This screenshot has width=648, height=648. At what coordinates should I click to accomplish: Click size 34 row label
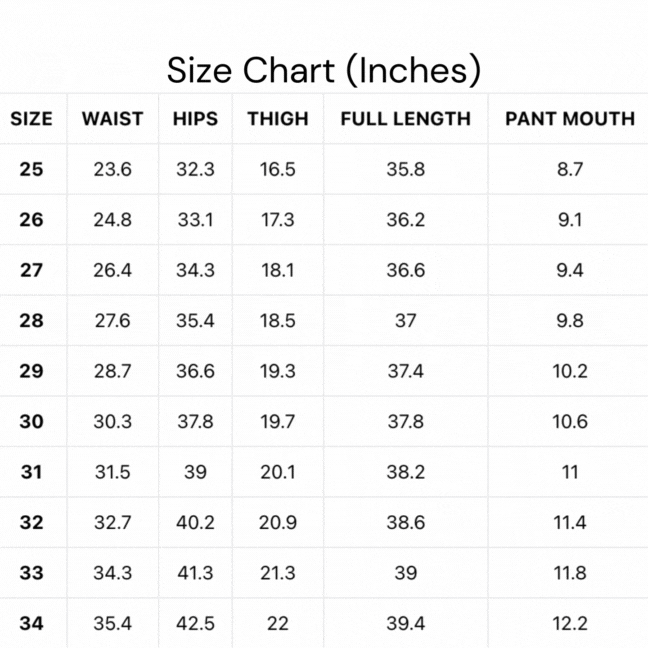31,624
